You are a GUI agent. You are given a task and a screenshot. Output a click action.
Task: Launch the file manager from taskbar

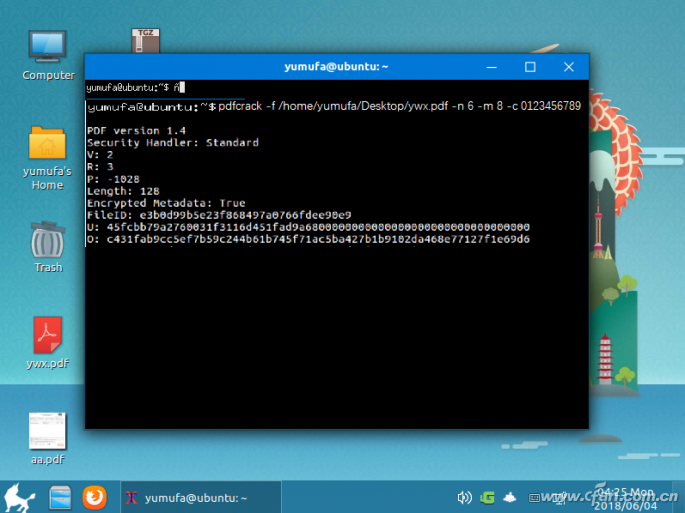[61, 496]
